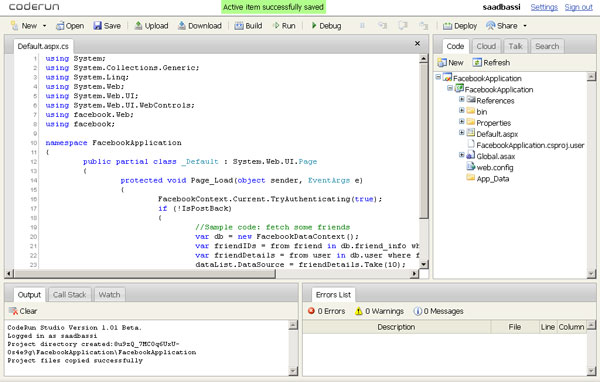The image size is (600, 382).
Task: Build the project with the Build button
Action: click(248, 26)
